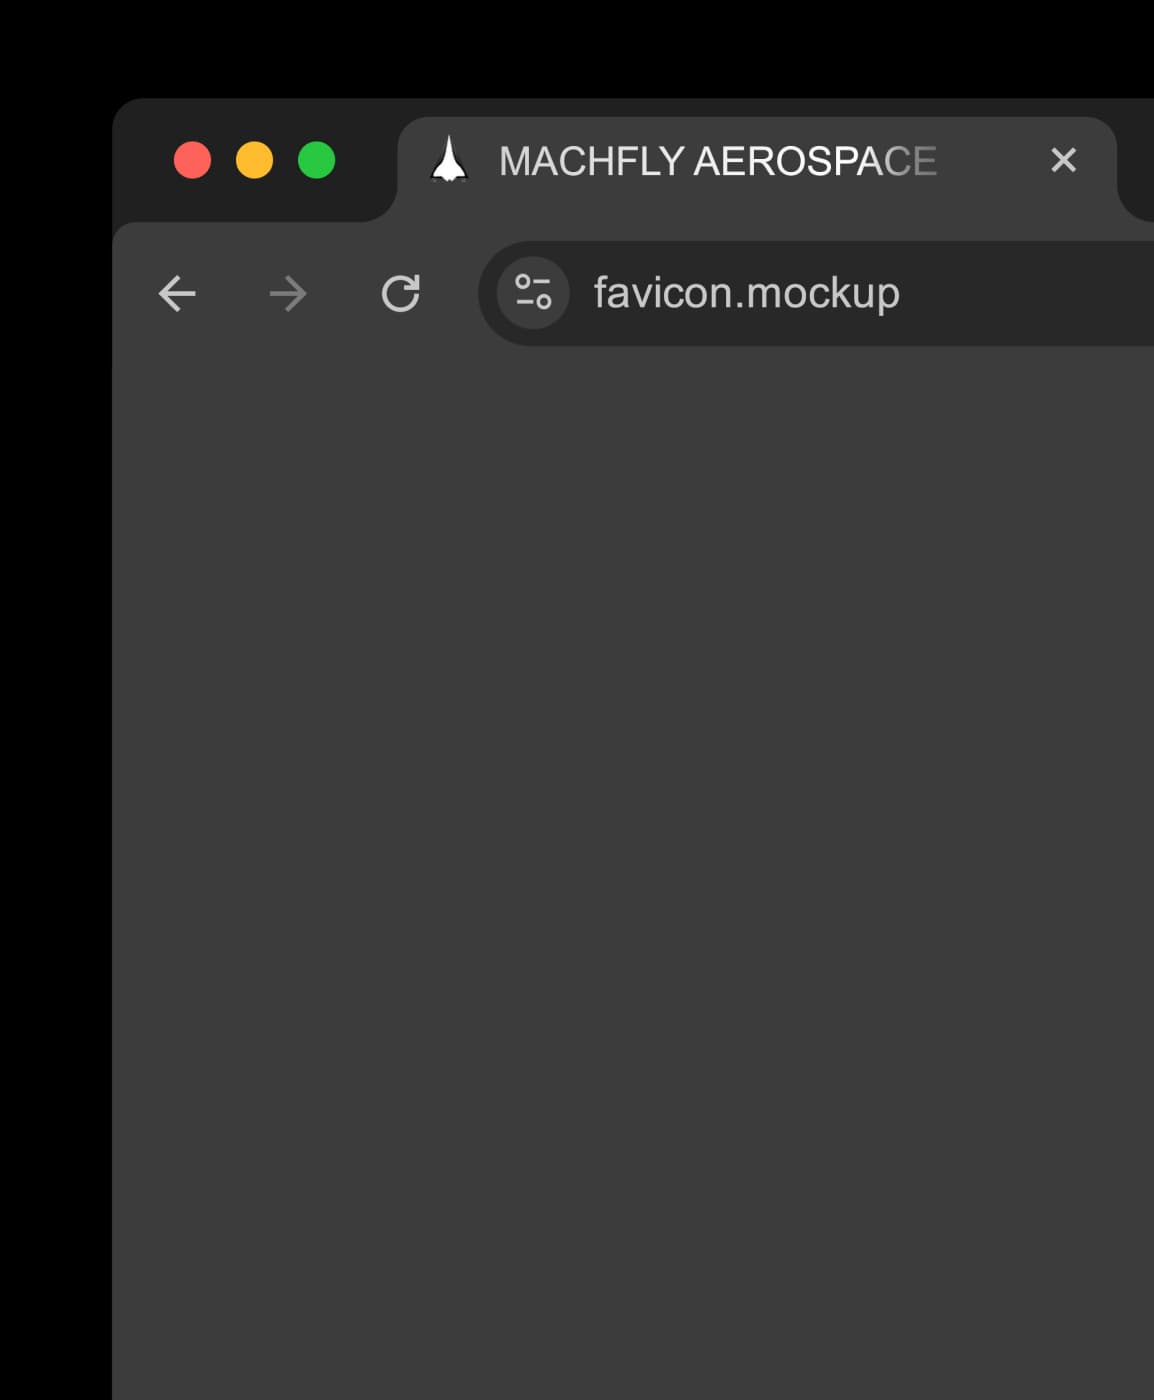Select the MACHFLY AEROSPACE tab title
The image size is (1154, 1400).
[x=717, y=161]
